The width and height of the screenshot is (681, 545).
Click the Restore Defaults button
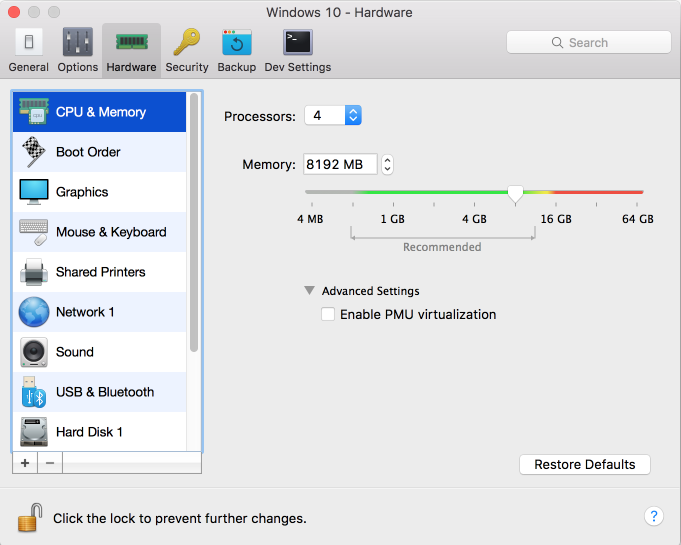(x=585, y=465)
